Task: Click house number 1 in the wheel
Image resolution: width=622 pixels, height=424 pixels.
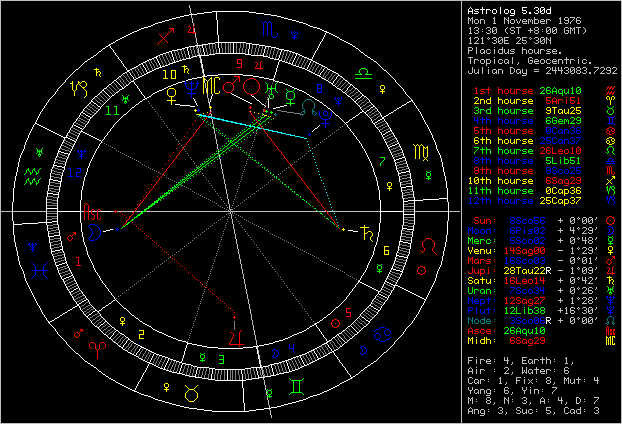Action: 78,261
